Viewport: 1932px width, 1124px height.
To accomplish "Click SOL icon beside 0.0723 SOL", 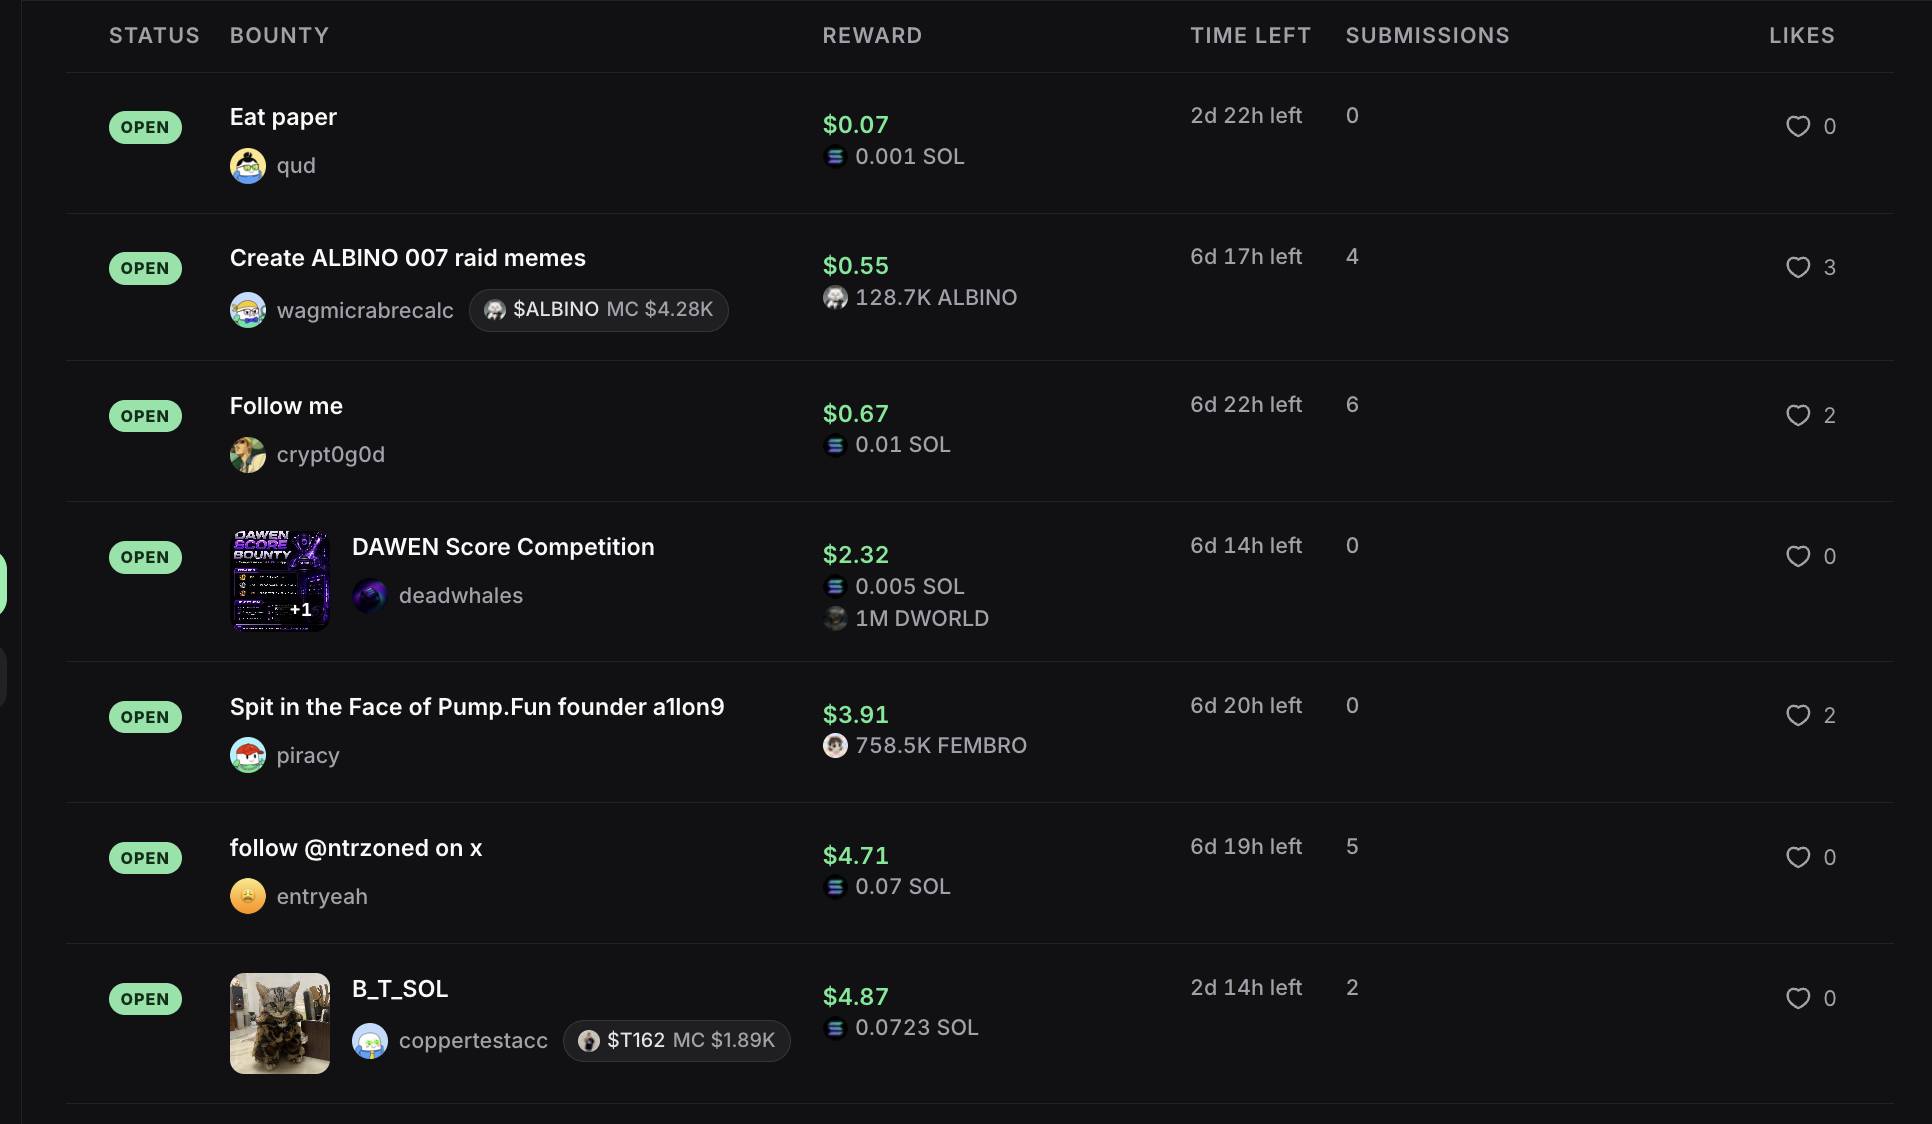I will tap(835, 1028).
